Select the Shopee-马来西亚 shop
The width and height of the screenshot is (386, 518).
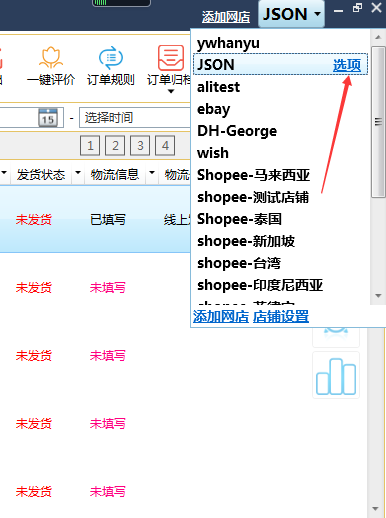253,175
